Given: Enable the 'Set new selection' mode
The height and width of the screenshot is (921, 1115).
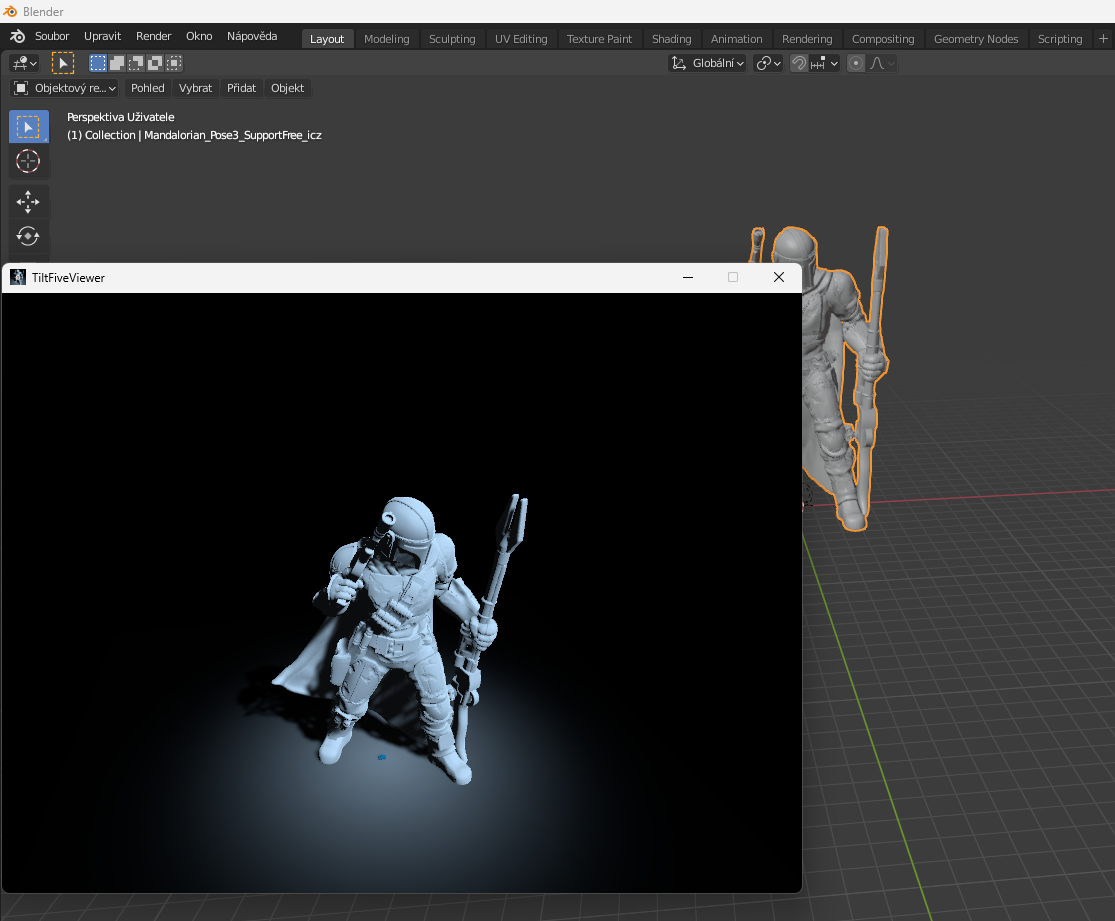Looking at the screenshot, I should 98,63.
